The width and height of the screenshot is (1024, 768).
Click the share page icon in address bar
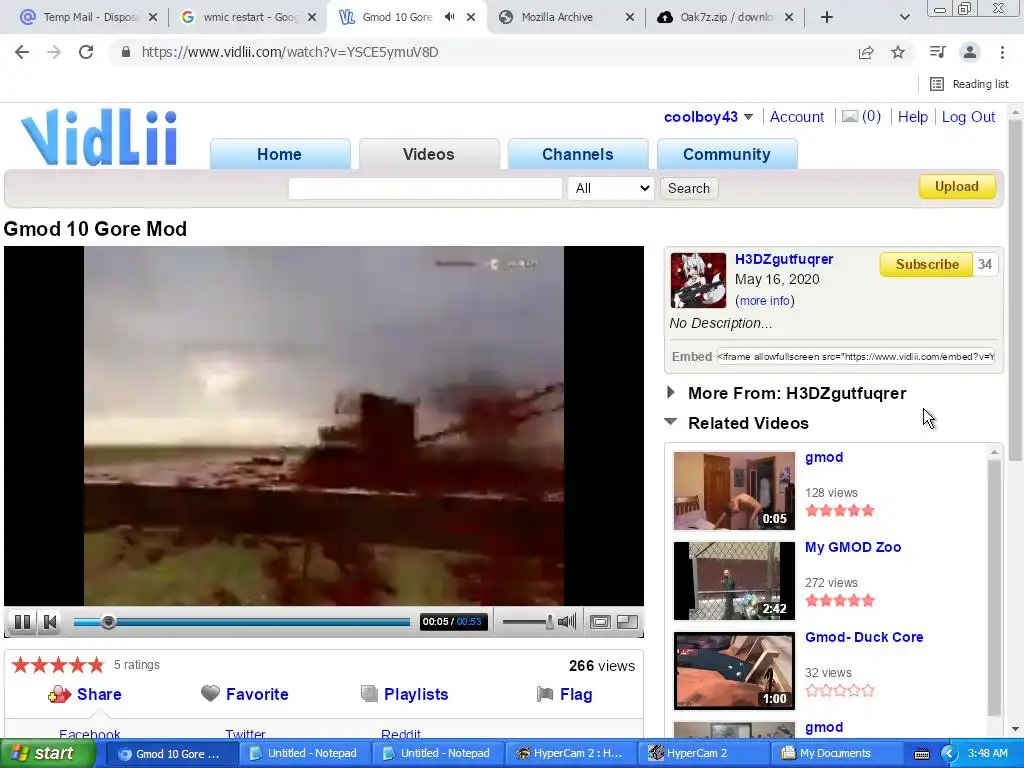pyautogui.click(x=866, y=52)
